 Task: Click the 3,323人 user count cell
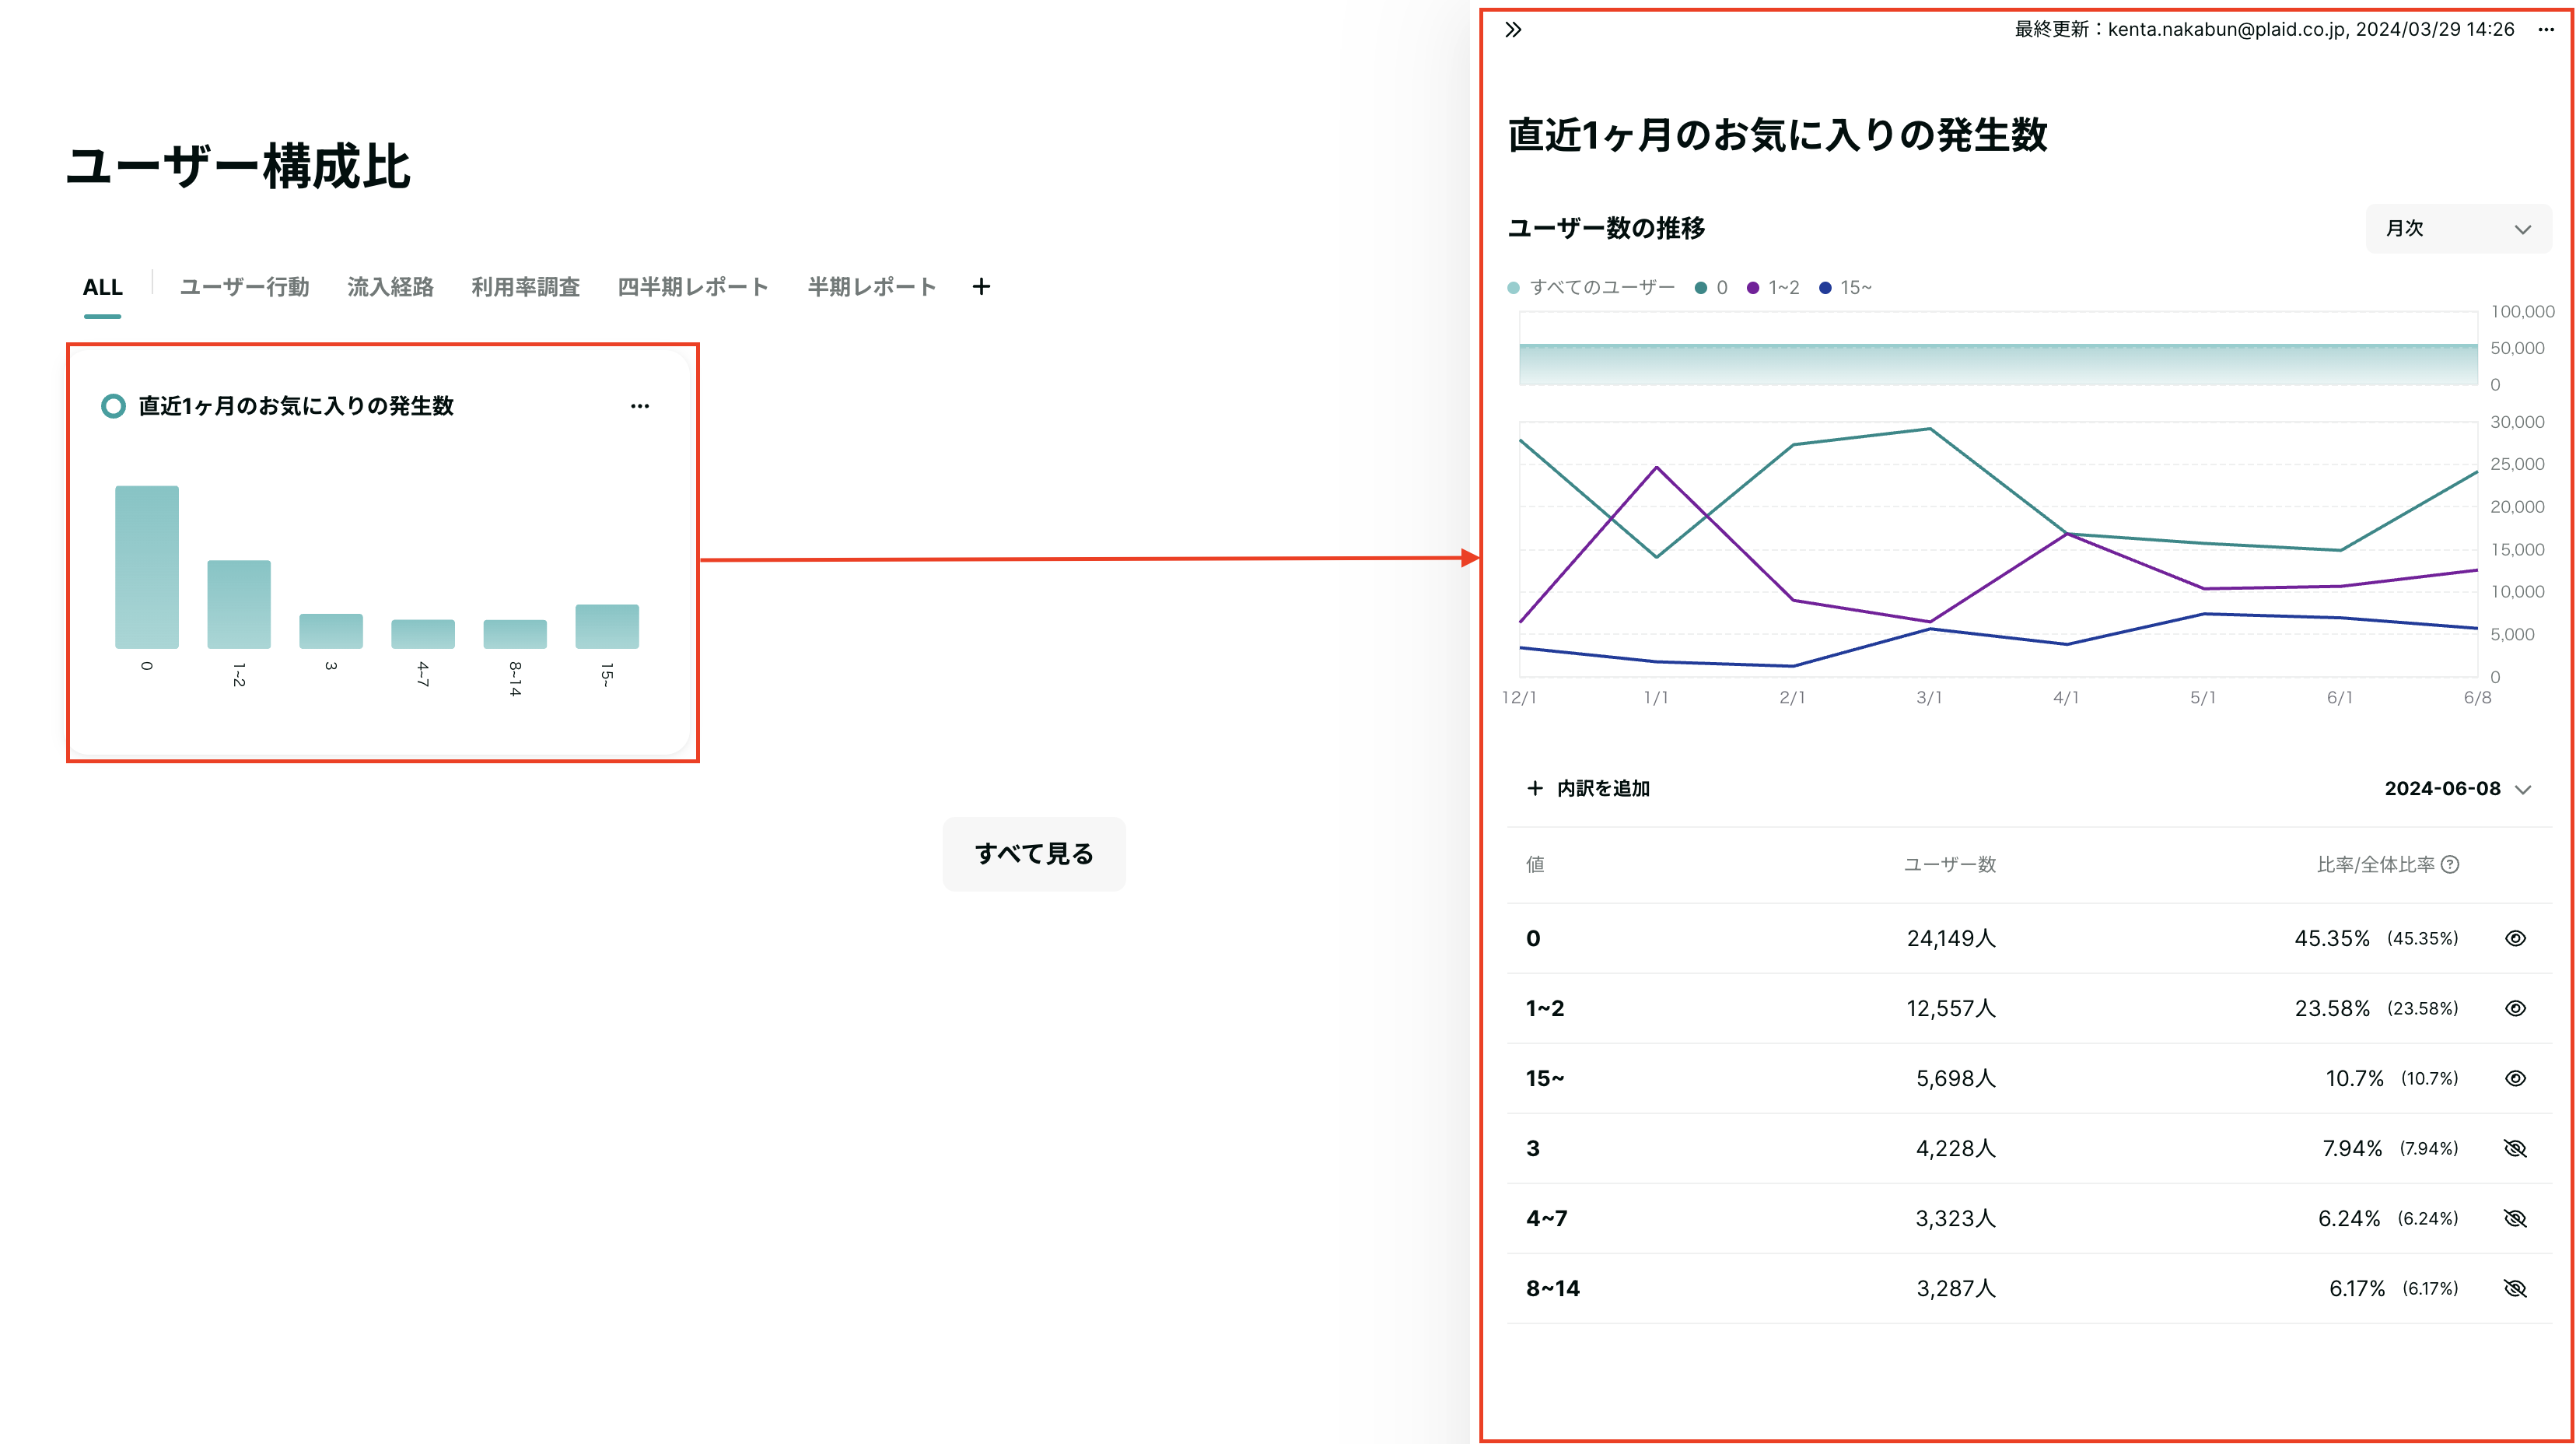point(1956,1219)
